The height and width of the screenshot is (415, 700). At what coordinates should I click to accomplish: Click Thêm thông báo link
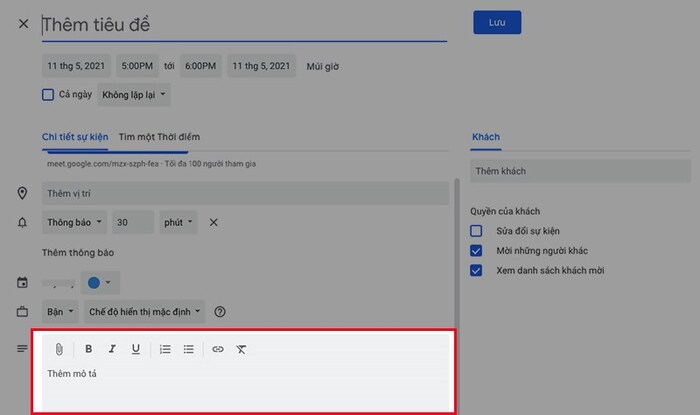(78, 253)
